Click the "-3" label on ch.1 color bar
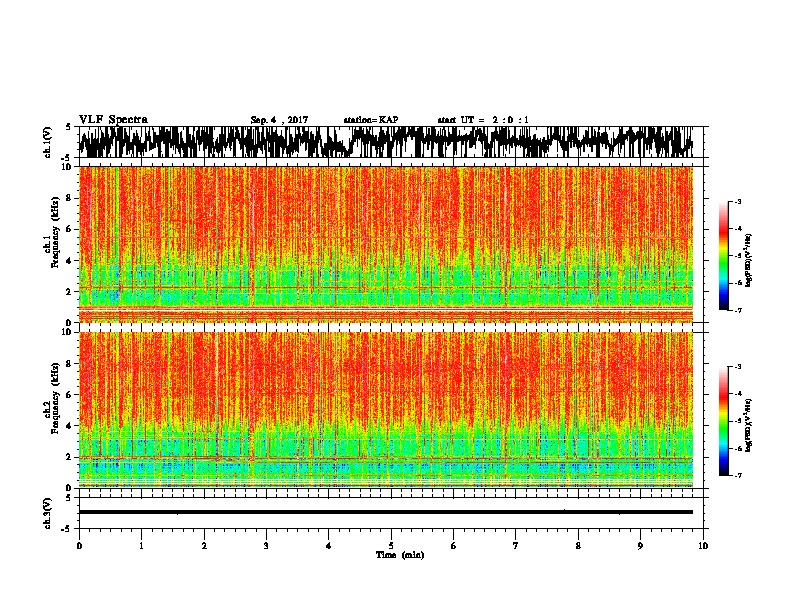This screenshot has height=612, width=792. coord(737,201)
